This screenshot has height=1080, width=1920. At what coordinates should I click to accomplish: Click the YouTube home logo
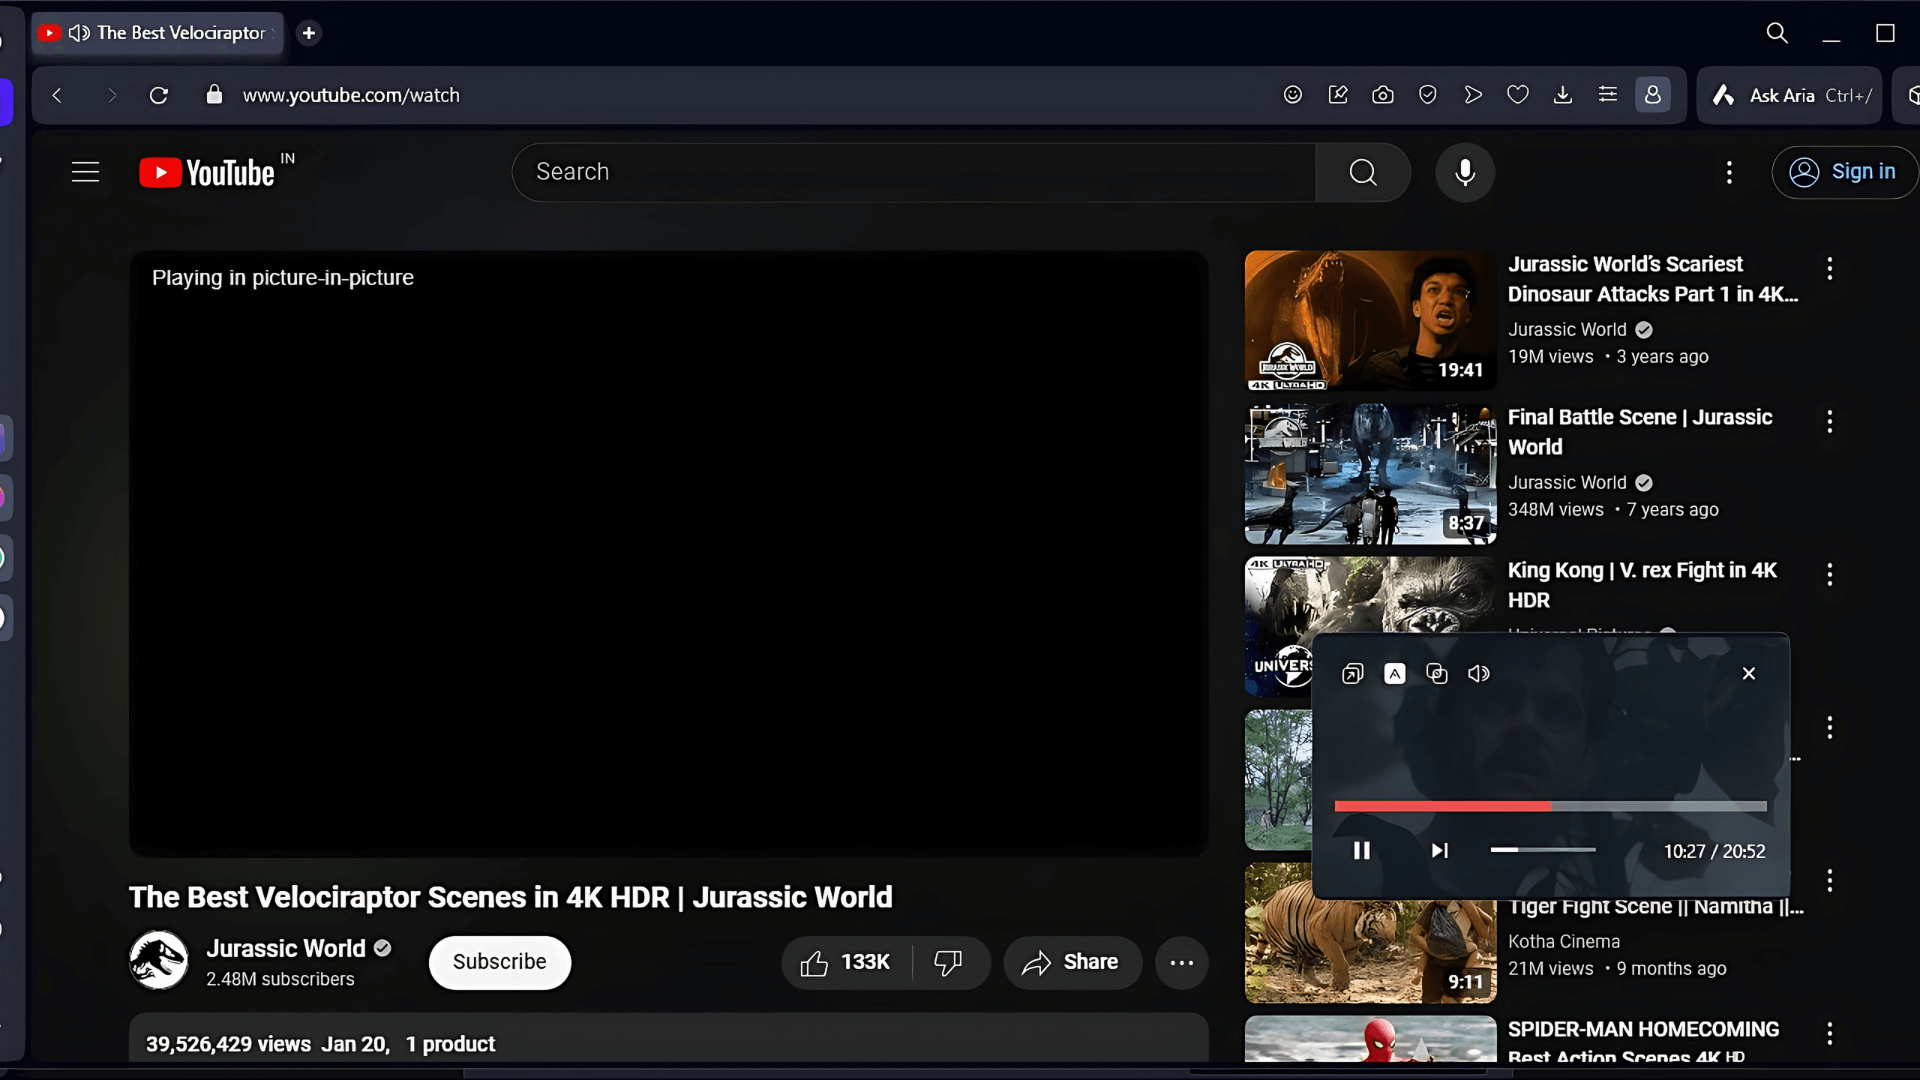[207, 172]
